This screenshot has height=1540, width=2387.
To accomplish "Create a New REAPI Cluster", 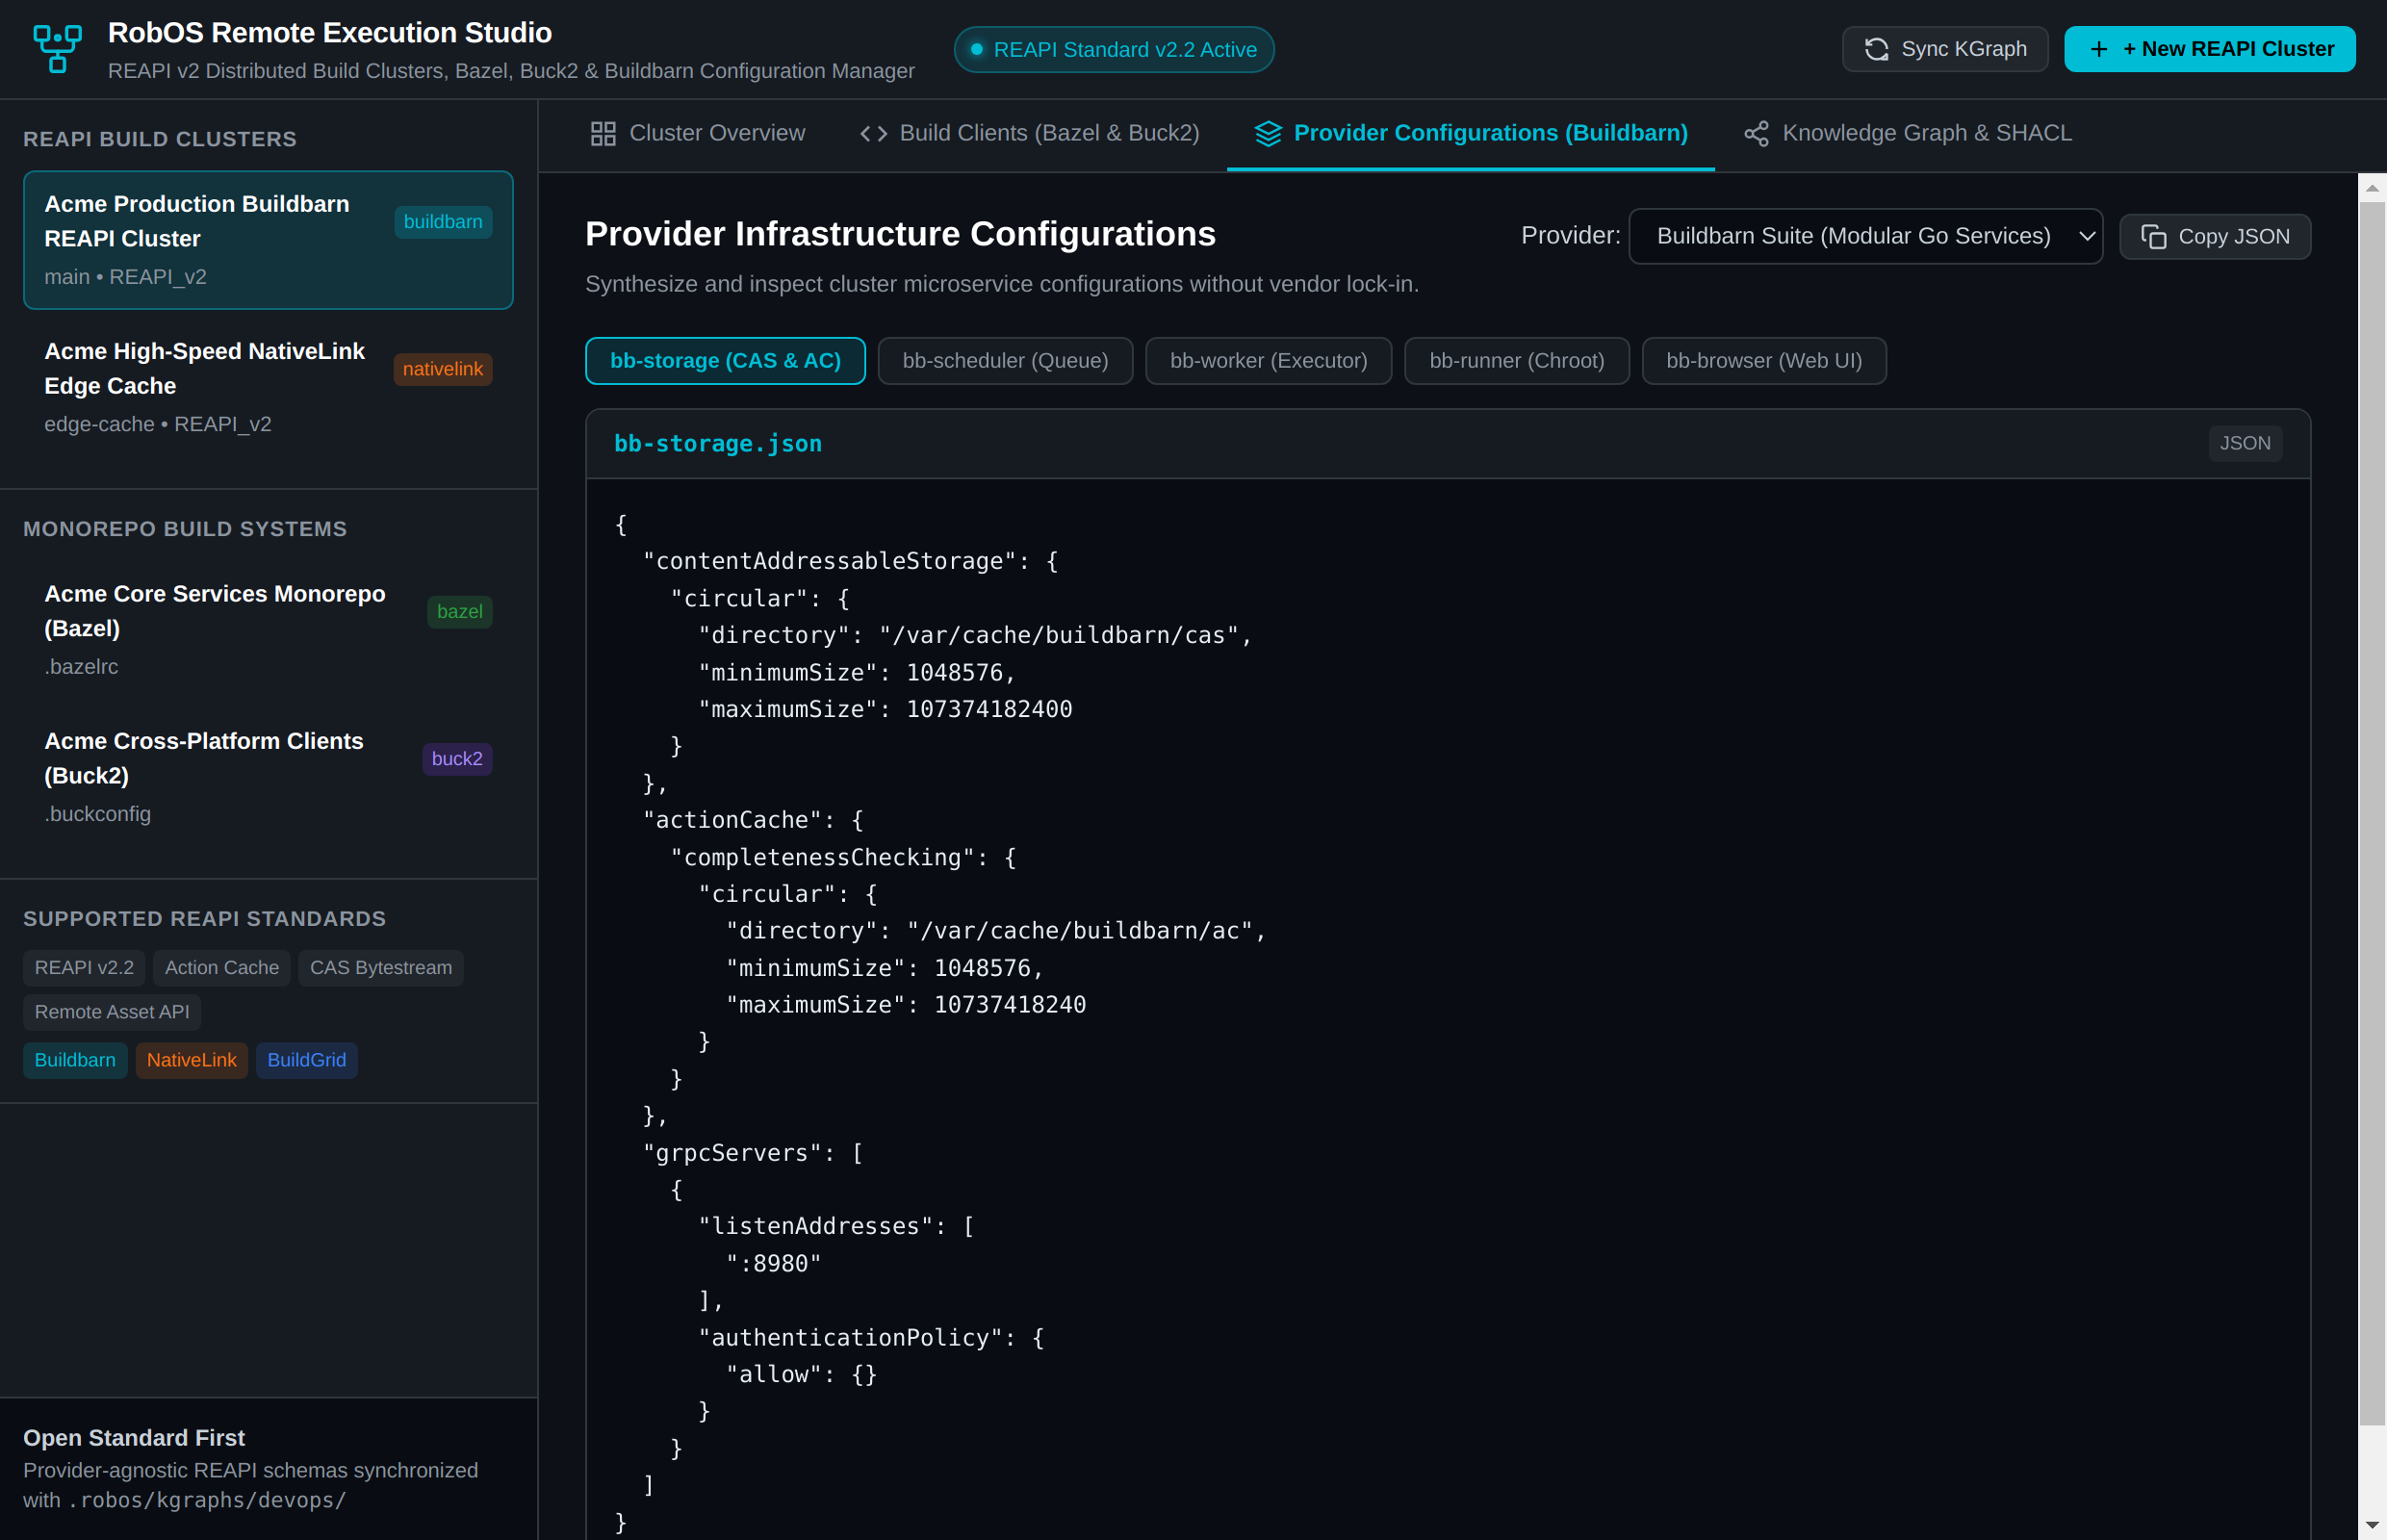I will click(2209, 49).
